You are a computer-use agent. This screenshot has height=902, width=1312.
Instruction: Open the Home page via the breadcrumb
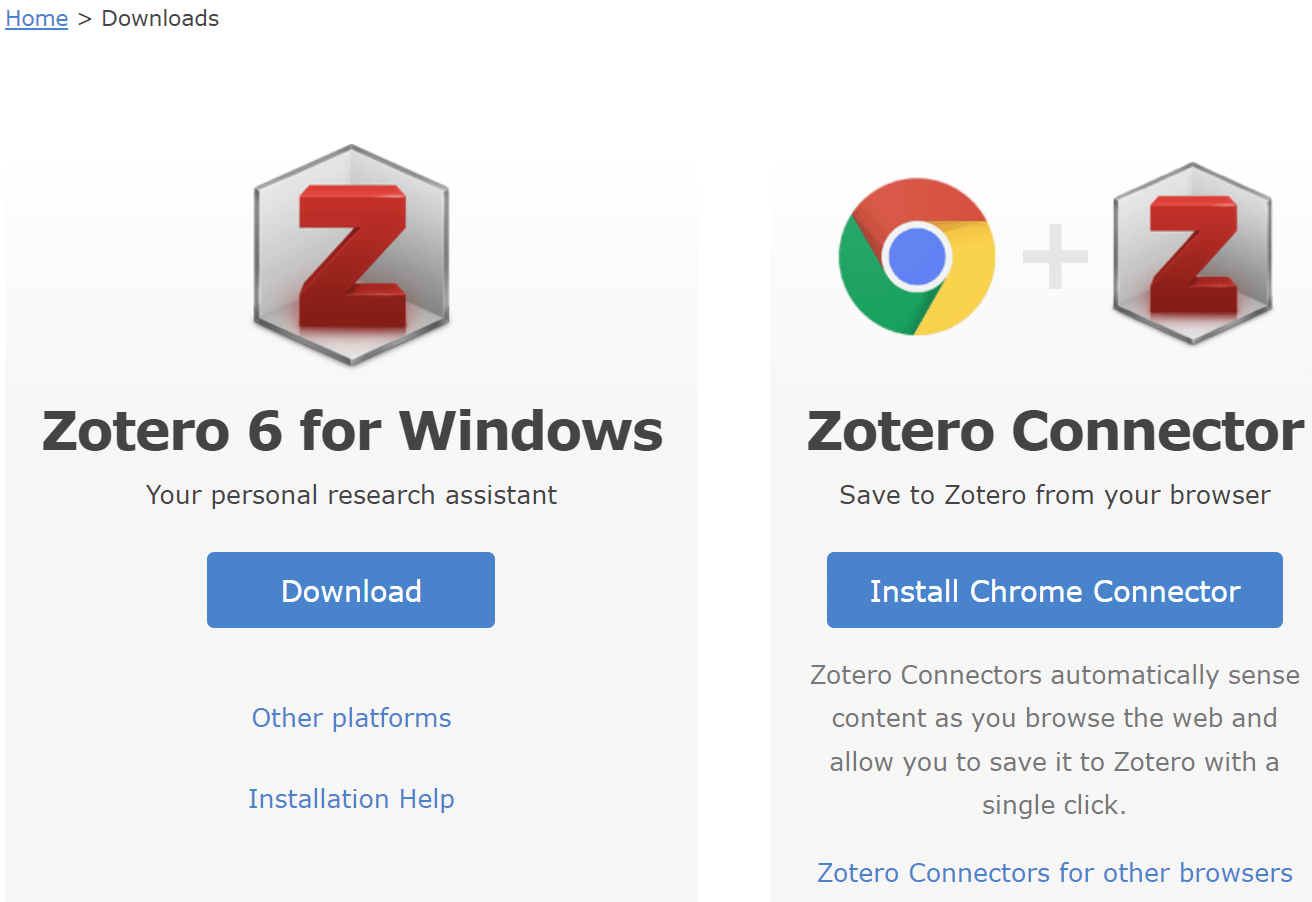pyautogui.click(x=36, y=18)
